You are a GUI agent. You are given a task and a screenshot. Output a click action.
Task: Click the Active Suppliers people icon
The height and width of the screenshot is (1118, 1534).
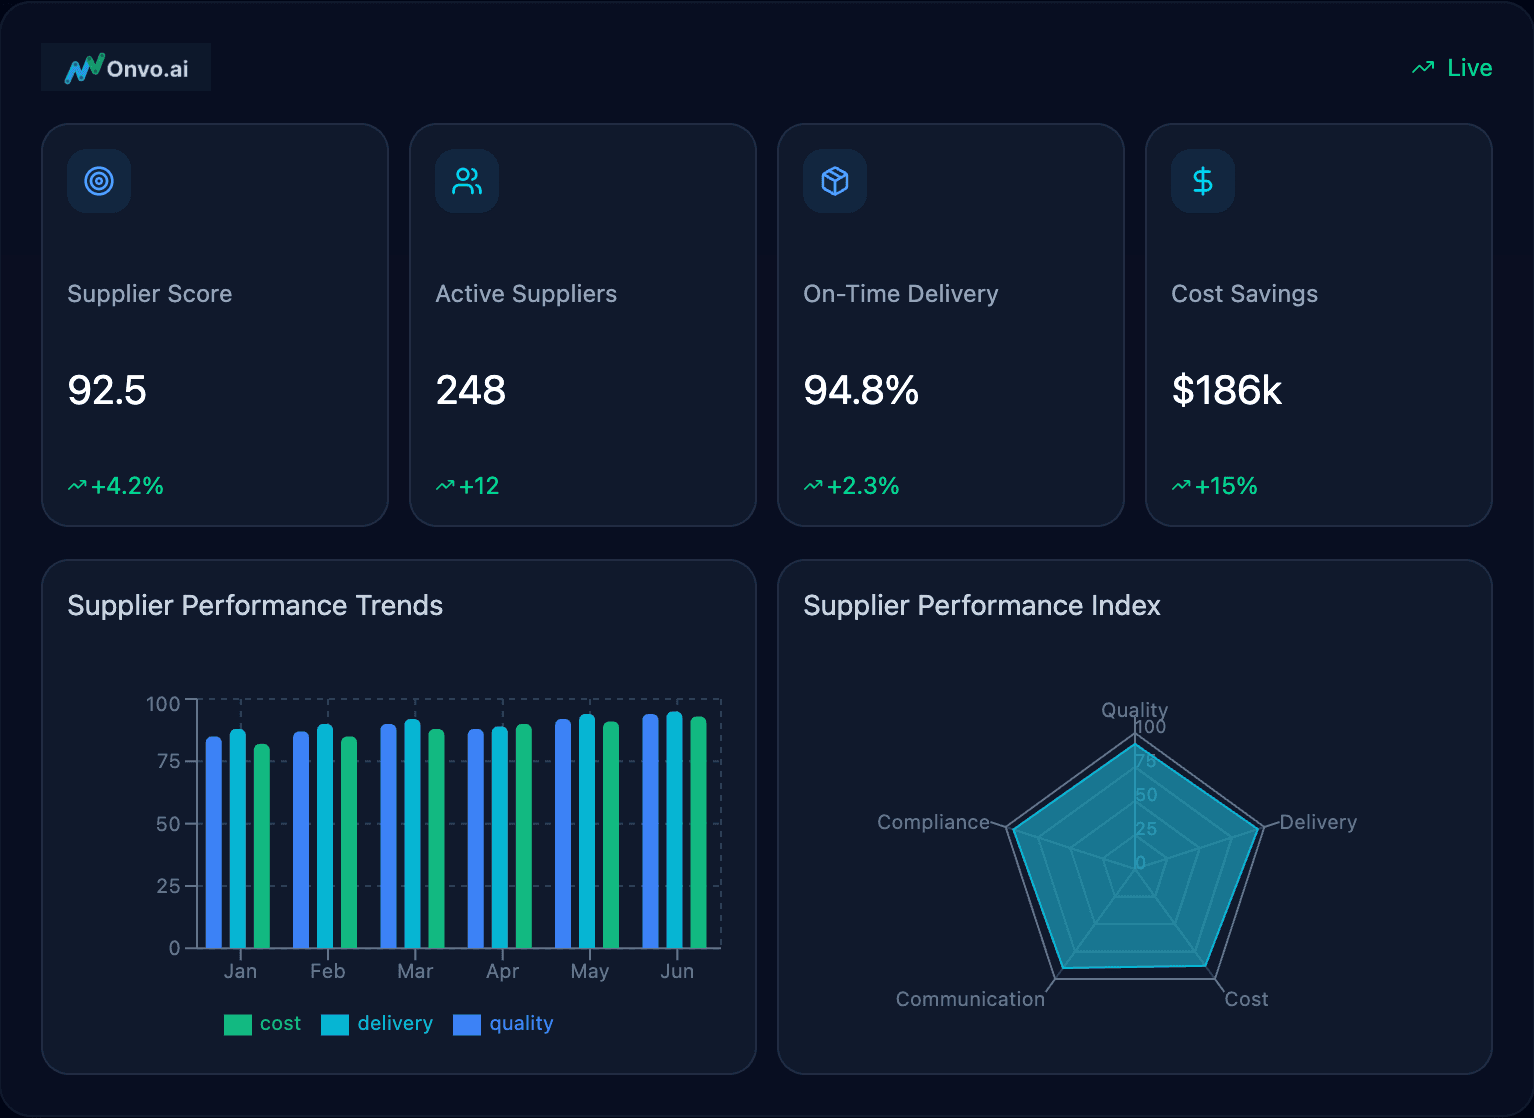(x=467, y=181)
